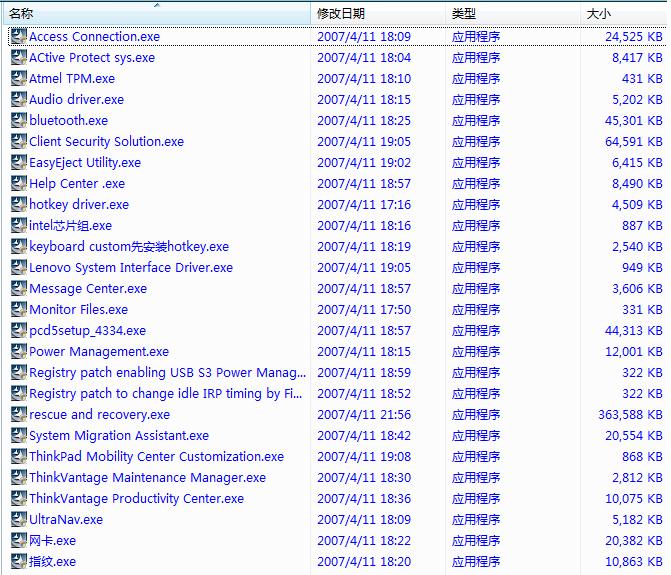Select the hotkey driver.exe icon

coord(18,204)
